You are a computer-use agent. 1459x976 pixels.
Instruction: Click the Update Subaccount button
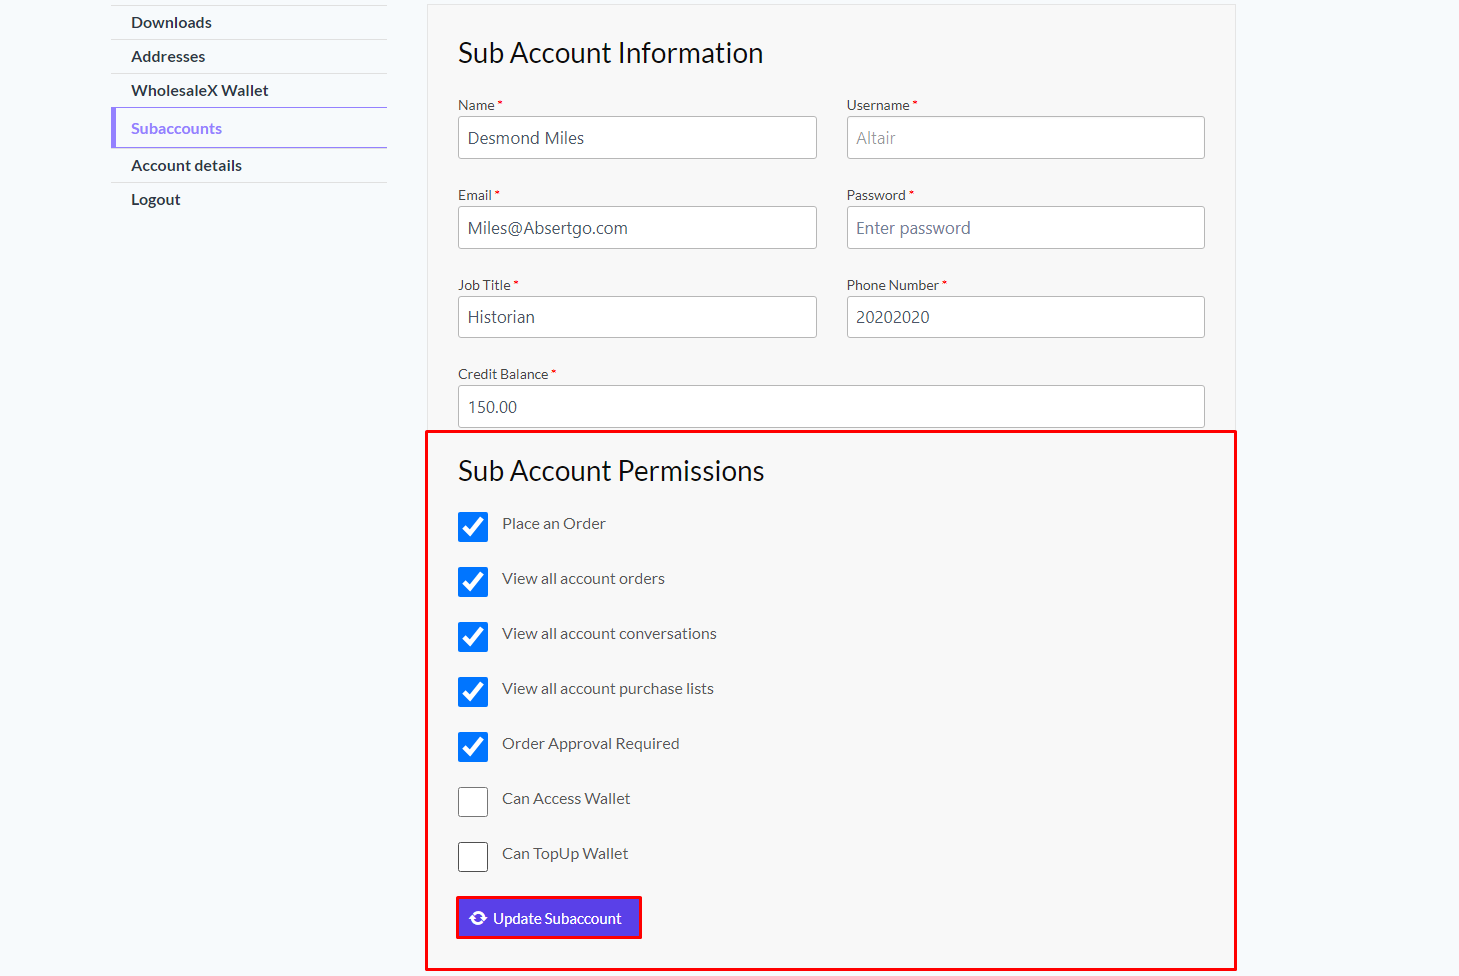(x=549, y=918)
